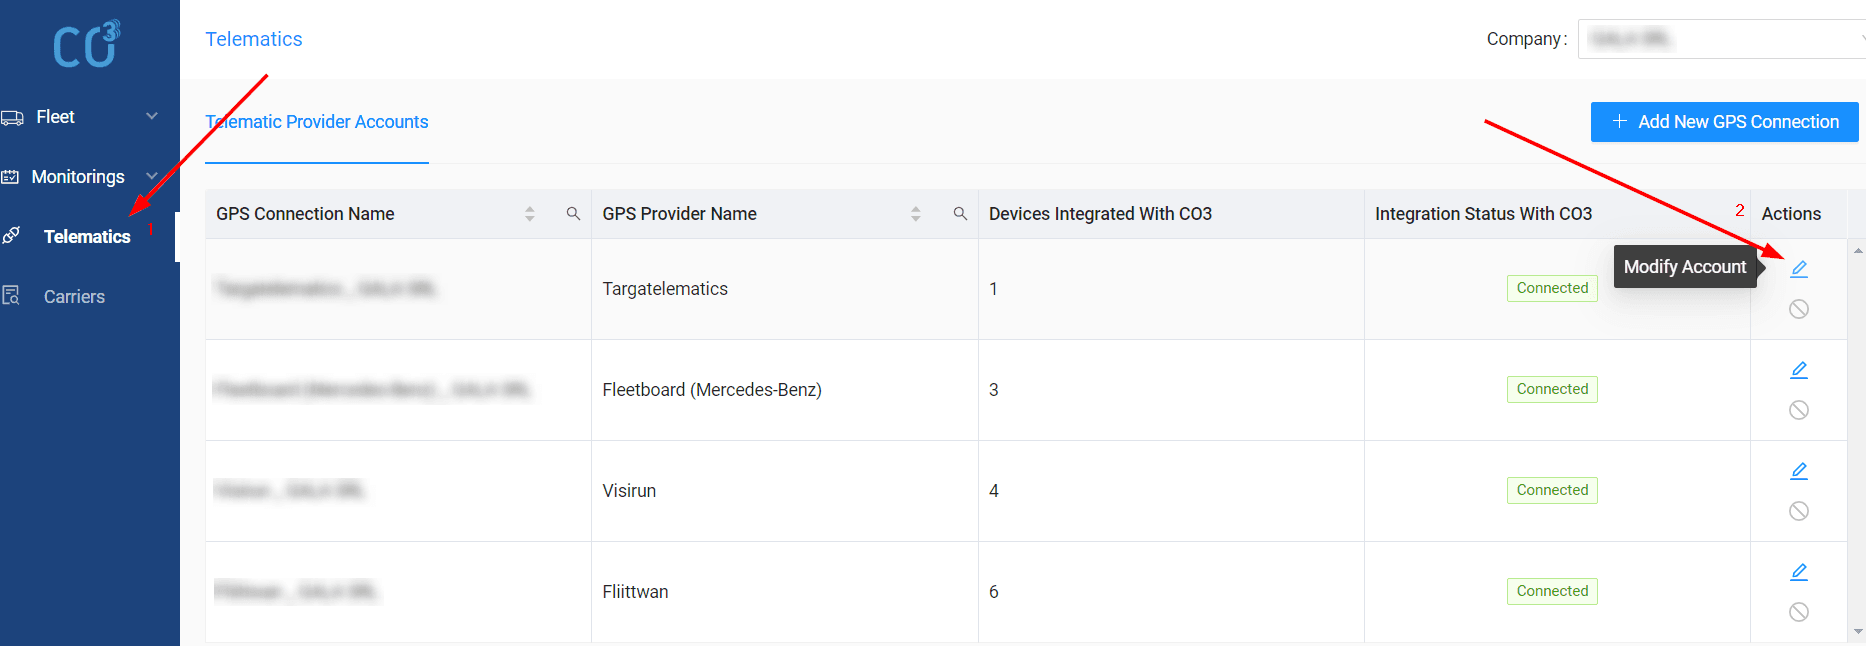Click Connected status in Fleetboard row

pos(1552,389)
